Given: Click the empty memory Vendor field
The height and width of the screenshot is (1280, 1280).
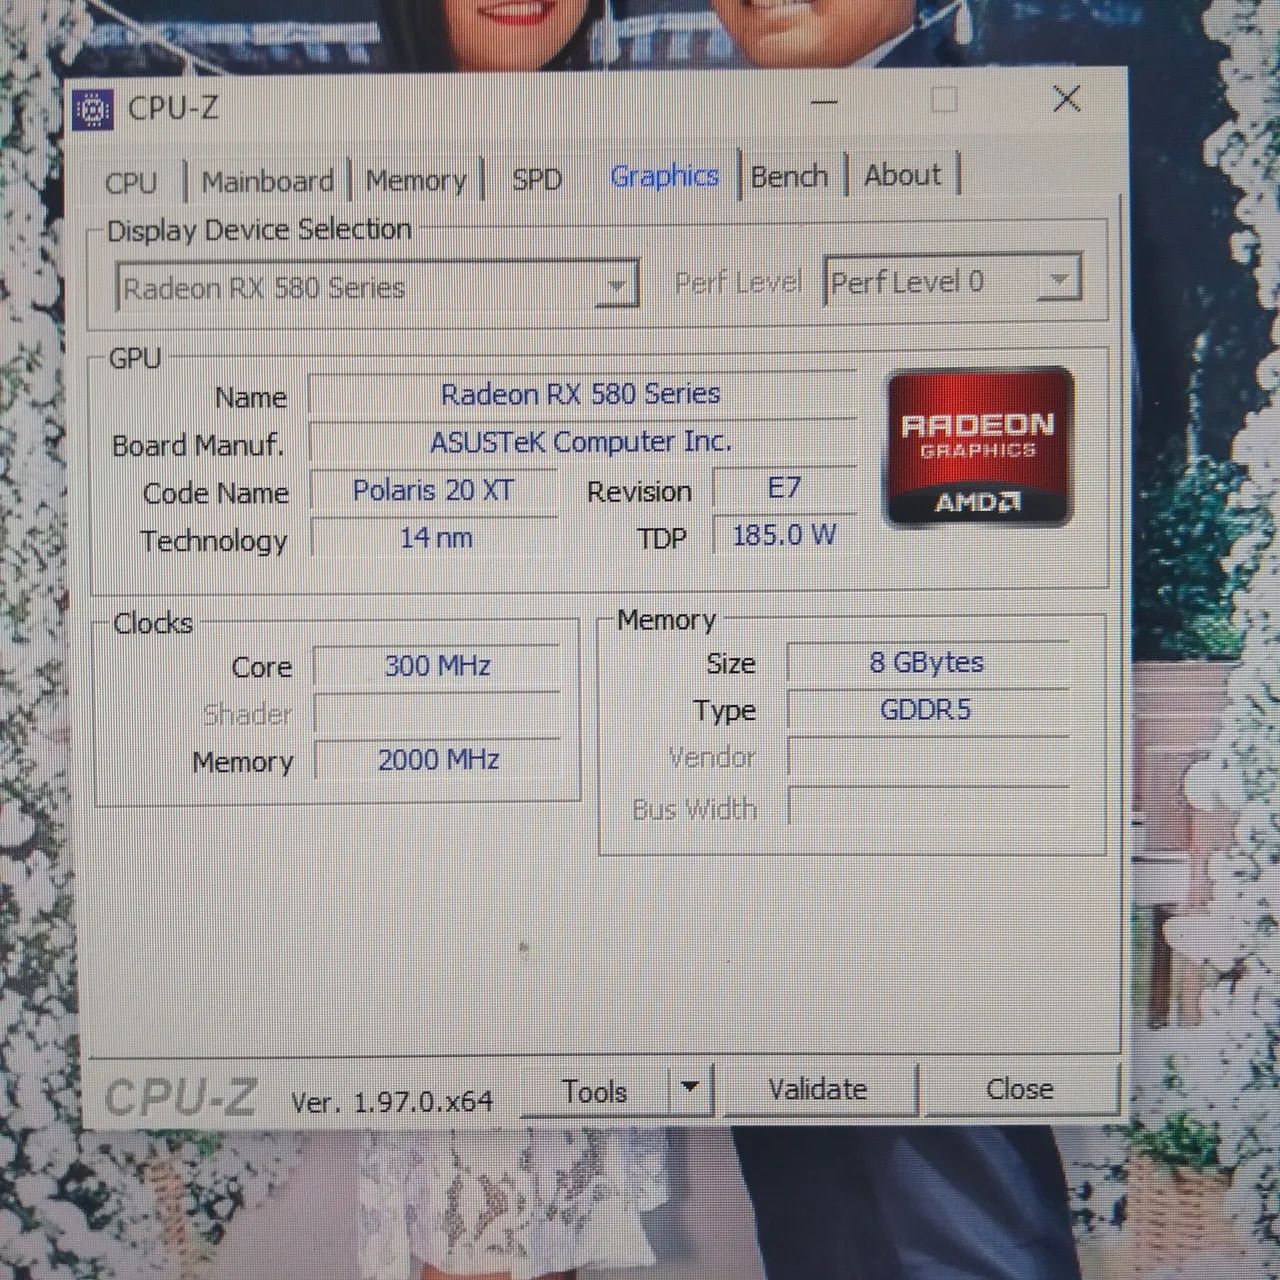Looking at the screenshot, I should [x=927, y=757].
